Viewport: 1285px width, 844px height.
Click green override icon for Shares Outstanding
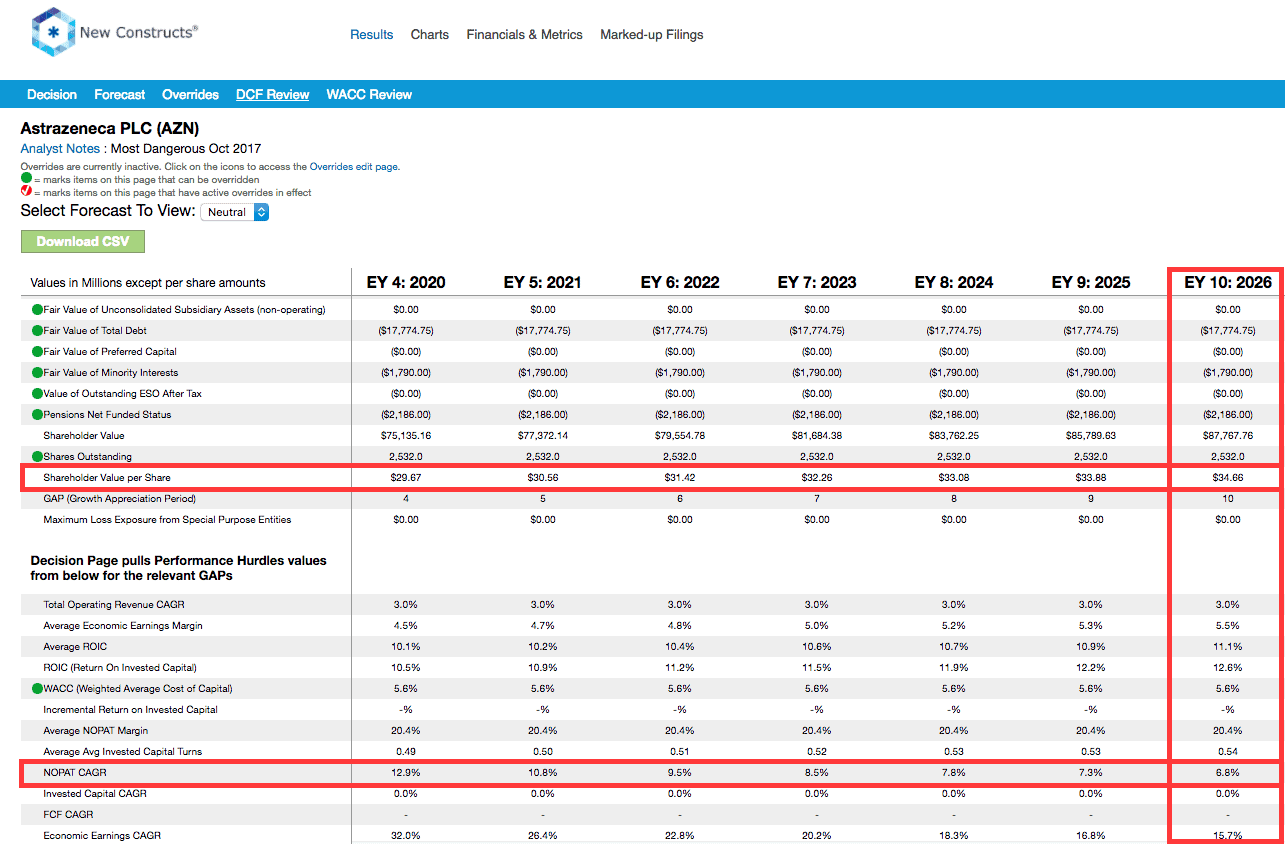point(37,456)
